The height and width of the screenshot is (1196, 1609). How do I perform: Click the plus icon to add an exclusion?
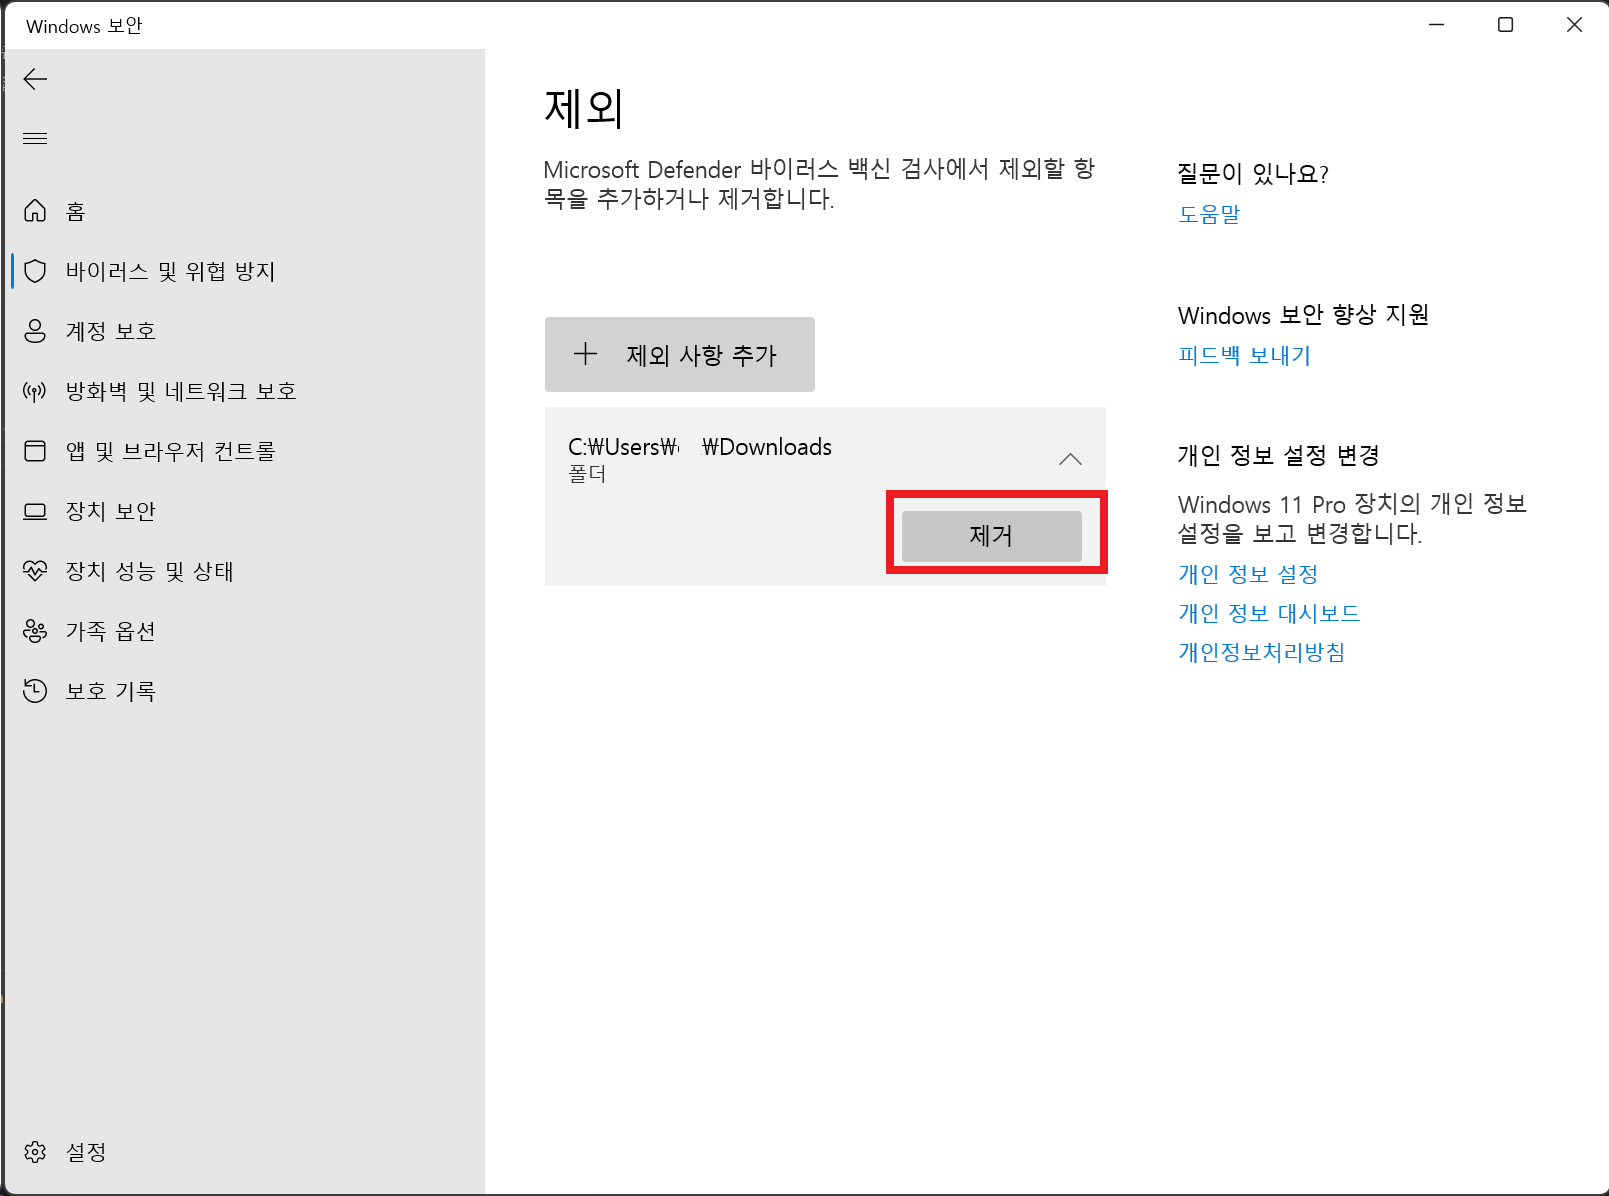[x=585, y=353]
